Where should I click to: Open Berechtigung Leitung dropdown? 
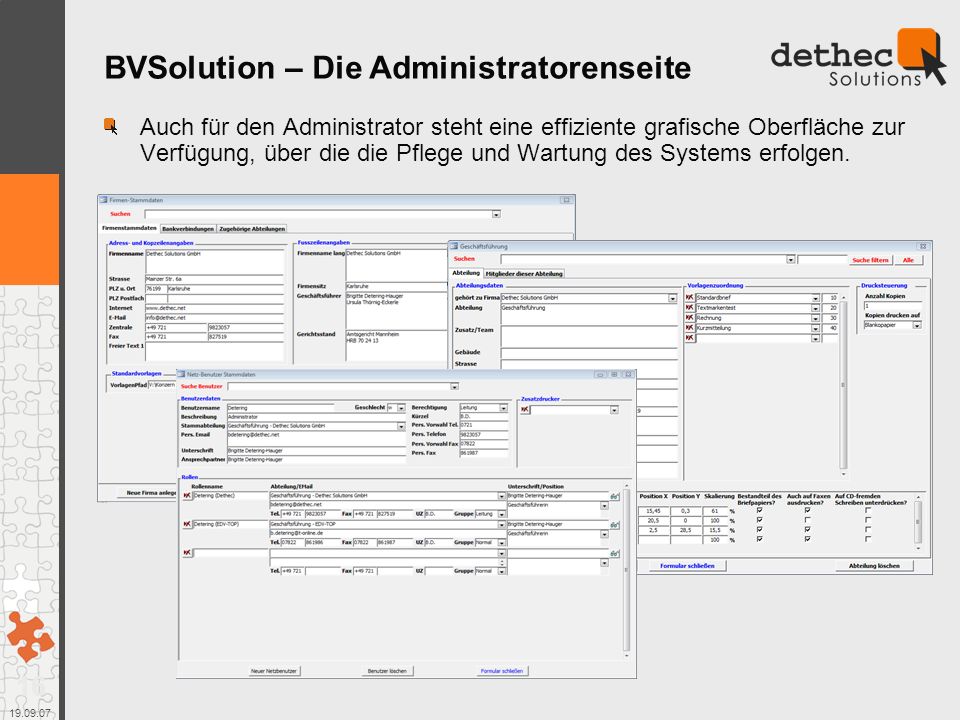[x=503, y=408]
